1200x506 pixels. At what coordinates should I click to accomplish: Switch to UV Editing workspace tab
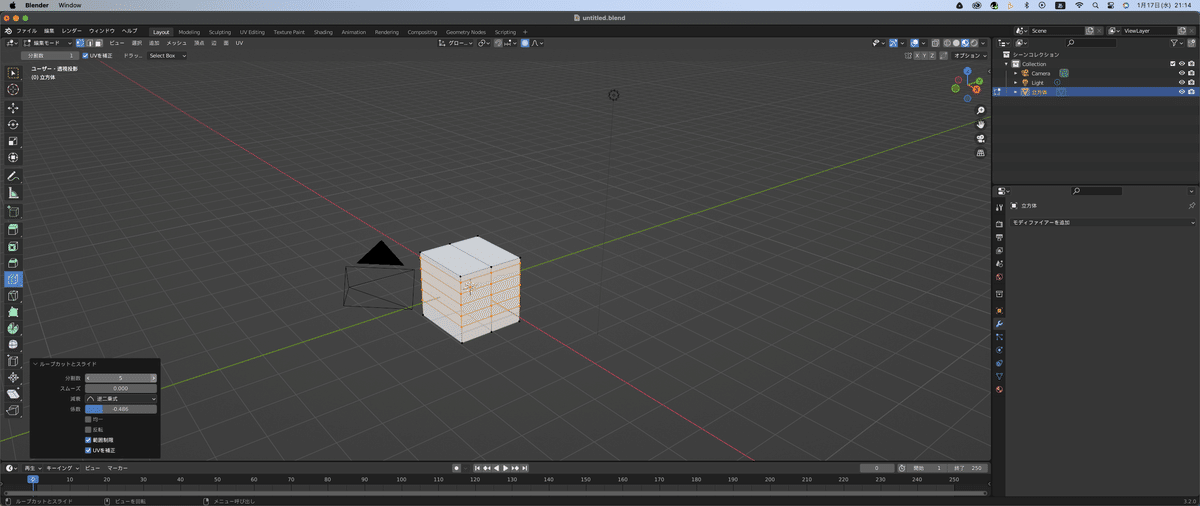click(252, 32)
